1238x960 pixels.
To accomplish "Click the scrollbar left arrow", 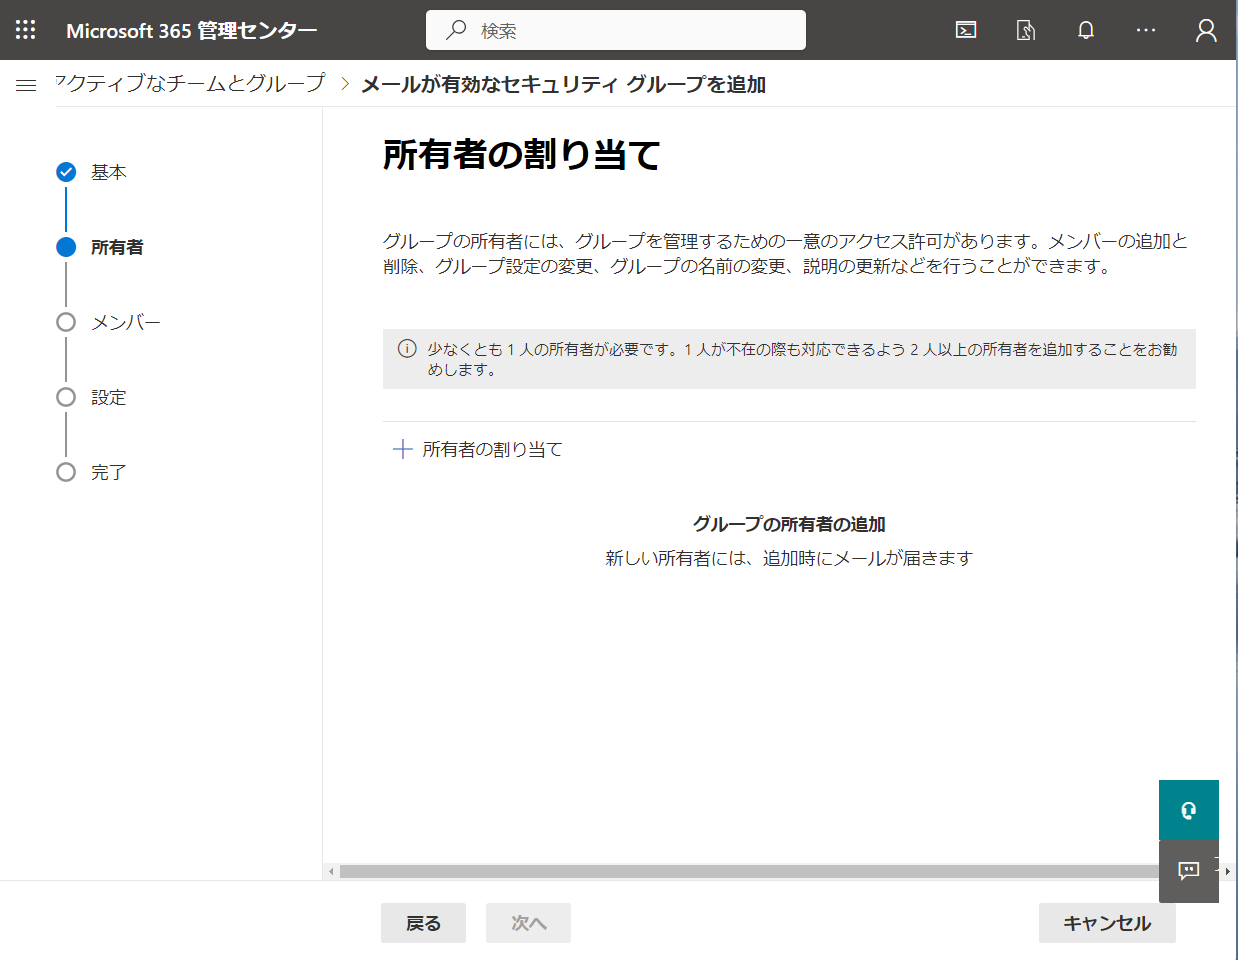I will click(331, 871).
